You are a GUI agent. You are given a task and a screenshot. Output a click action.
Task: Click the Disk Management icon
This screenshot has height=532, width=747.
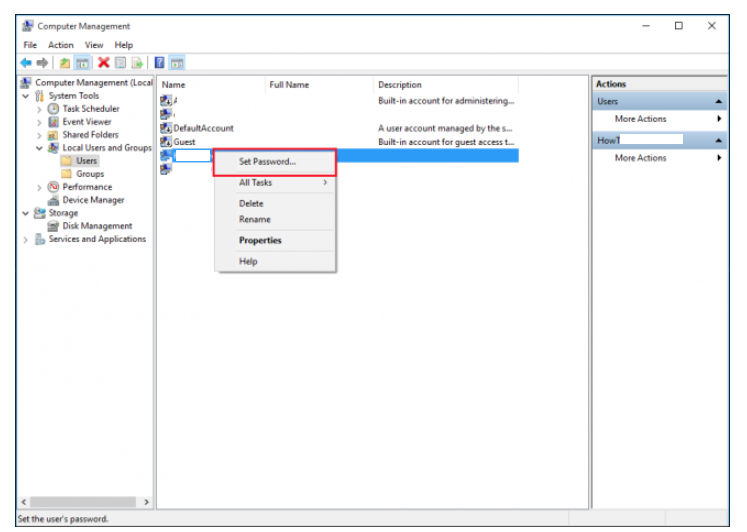[x=53, y=226]
